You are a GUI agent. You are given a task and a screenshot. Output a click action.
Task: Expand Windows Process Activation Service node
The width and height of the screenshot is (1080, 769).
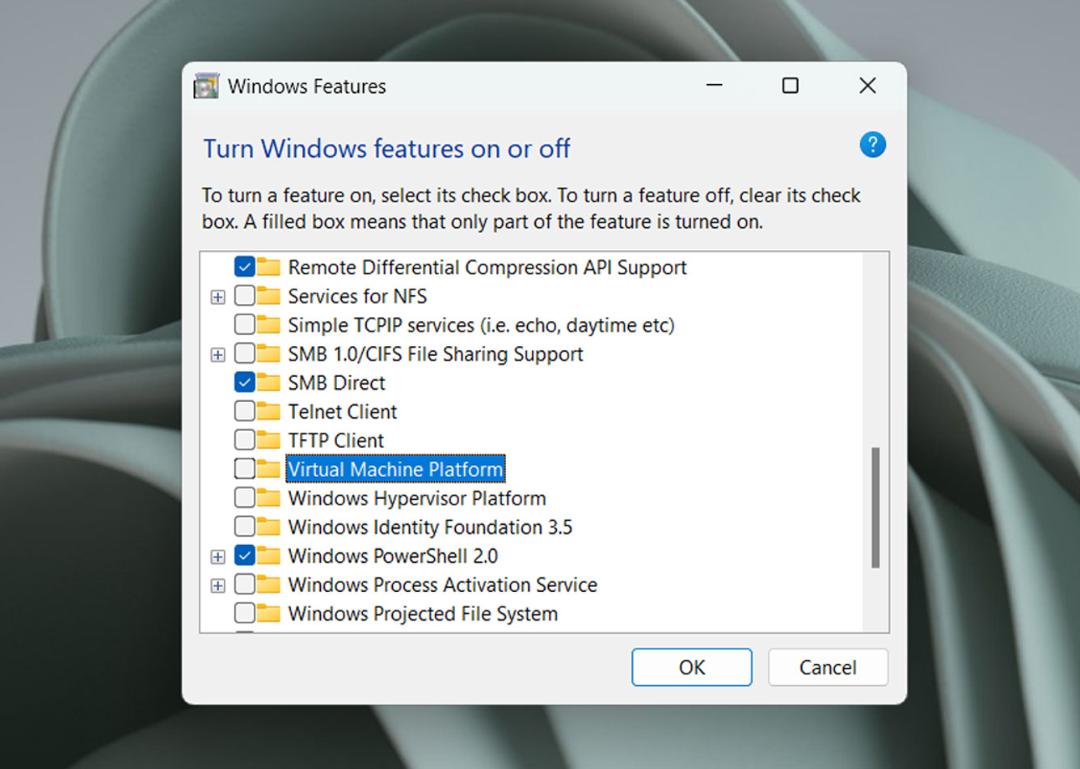[x=218, y=586]
